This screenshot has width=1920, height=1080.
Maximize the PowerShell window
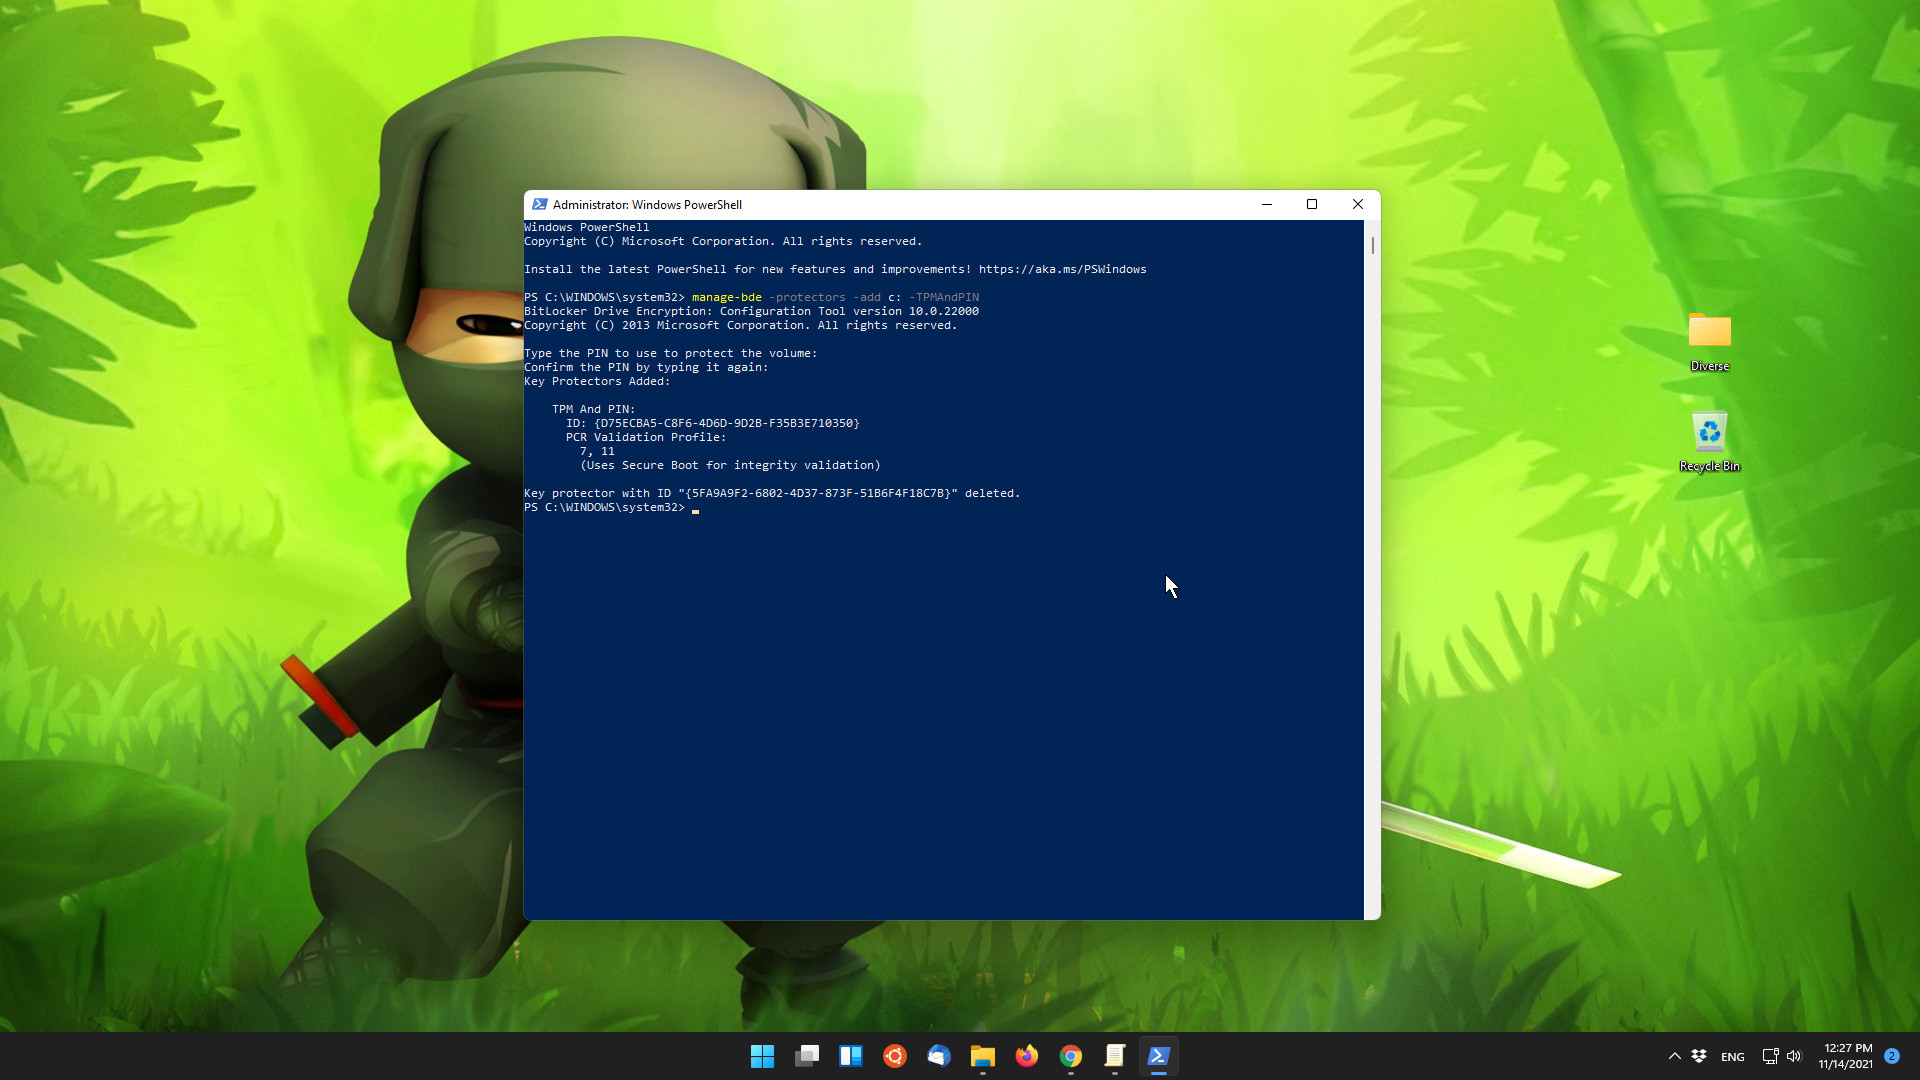click(x=1312, y=204)
